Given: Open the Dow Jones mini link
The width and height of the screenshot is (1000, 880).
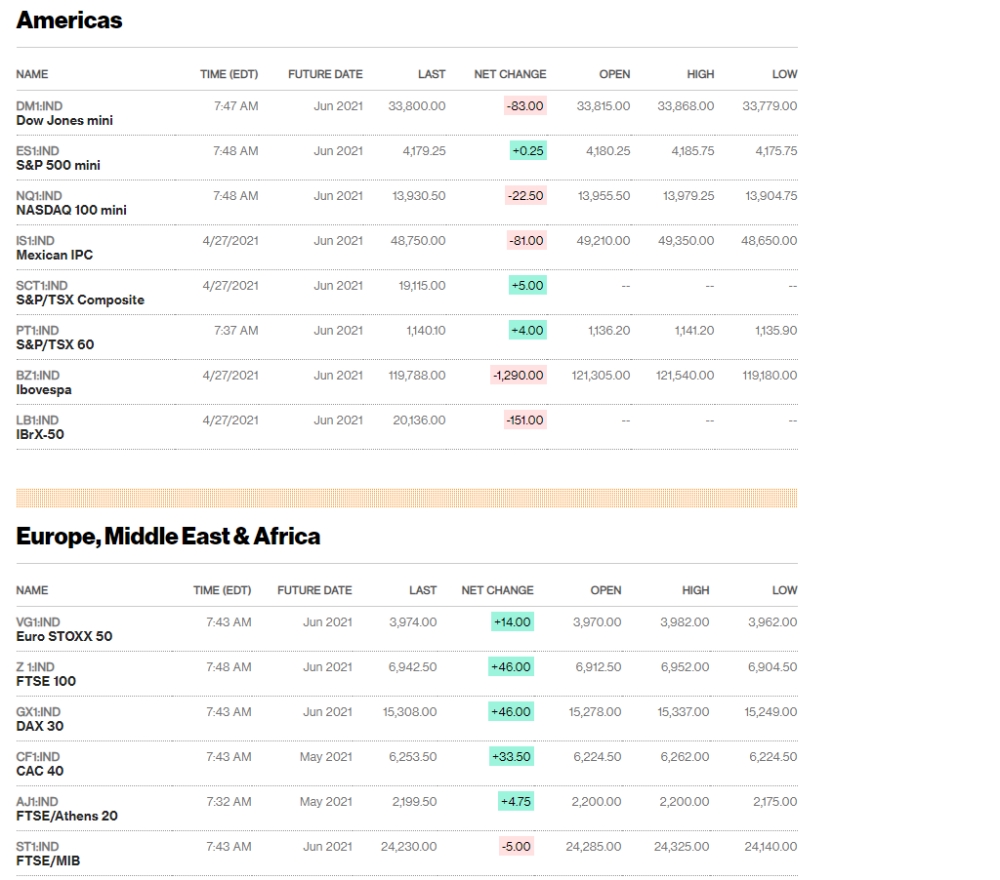Looking at the screenshot, I should pyautogui.click(x=64, y=120).
